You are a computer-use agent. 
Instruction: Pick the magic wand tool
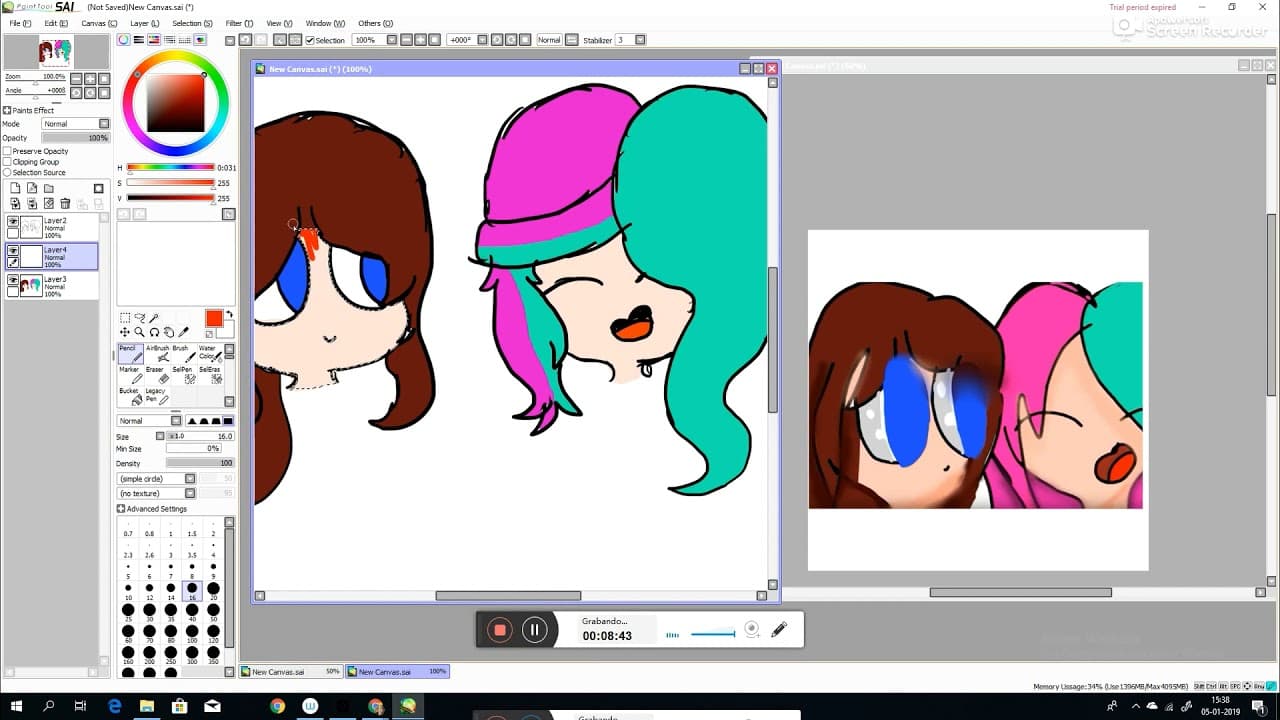click(x=154, y=318)
